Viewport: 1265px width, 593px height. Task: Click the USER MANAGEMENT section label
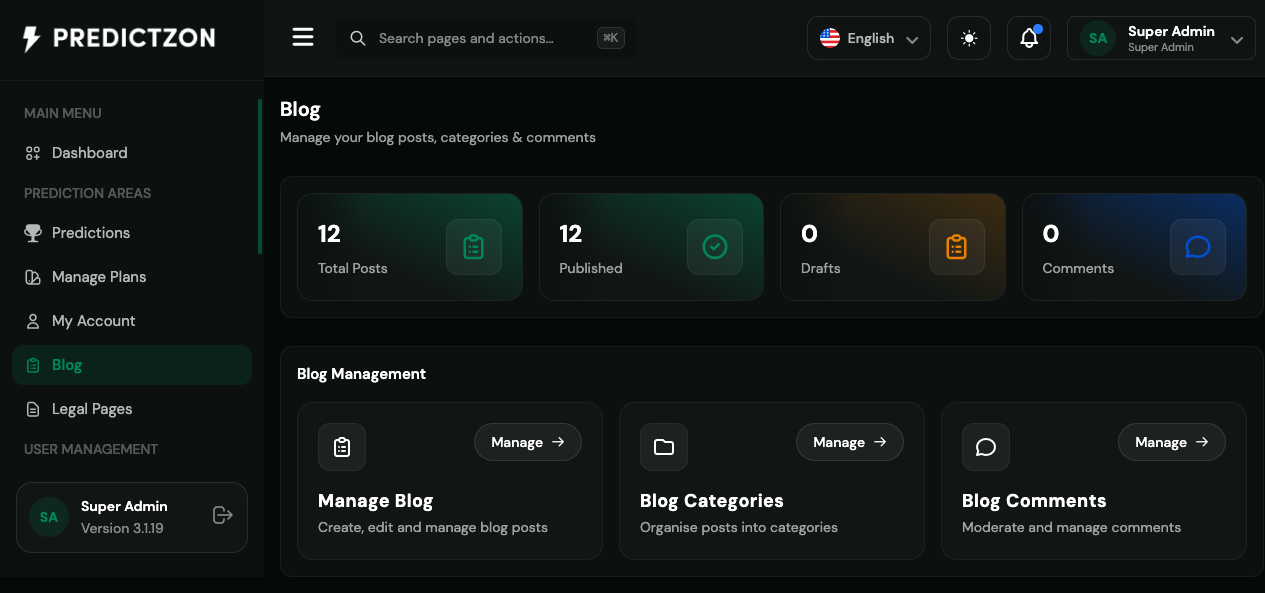(x=91, y=449)
